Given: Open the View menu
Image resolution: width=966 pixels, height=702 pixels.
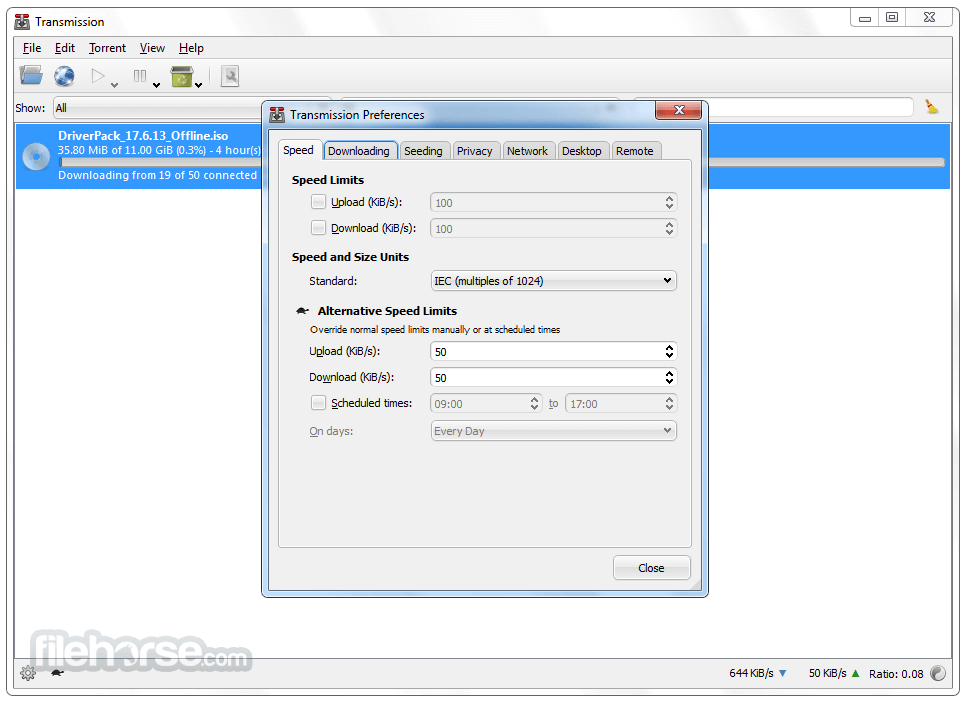Looking at the screenshot, I should coord(152,47).
